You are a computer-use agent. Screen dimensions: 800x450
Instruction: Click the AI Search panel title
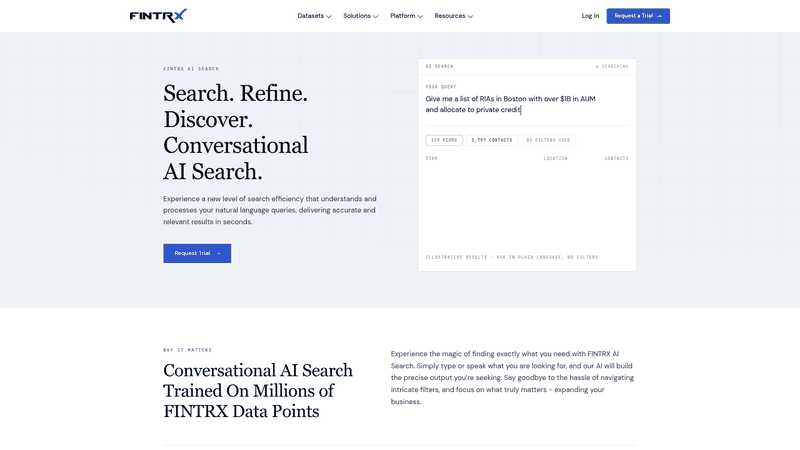439,66
